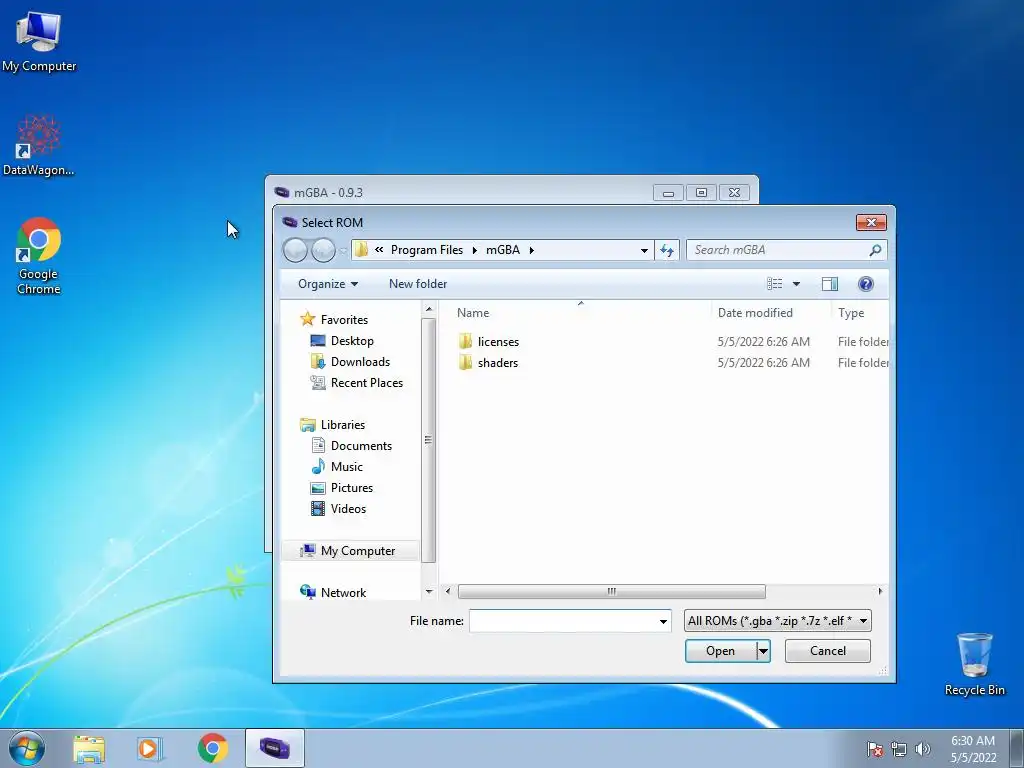Screen dimensions: 1024x768
Task: Open the Organize dropdown menu
Action: point(328,283)
